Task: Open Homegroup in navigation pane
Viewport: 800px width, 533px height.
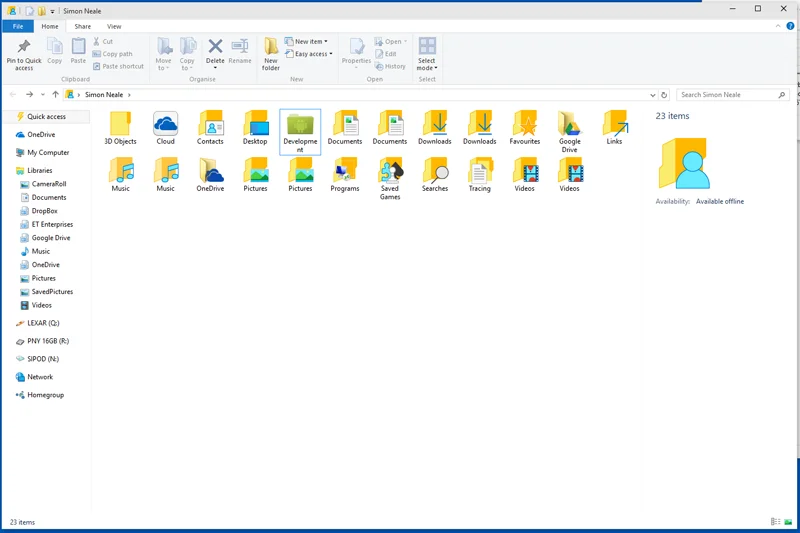Action: pos(45,395)
